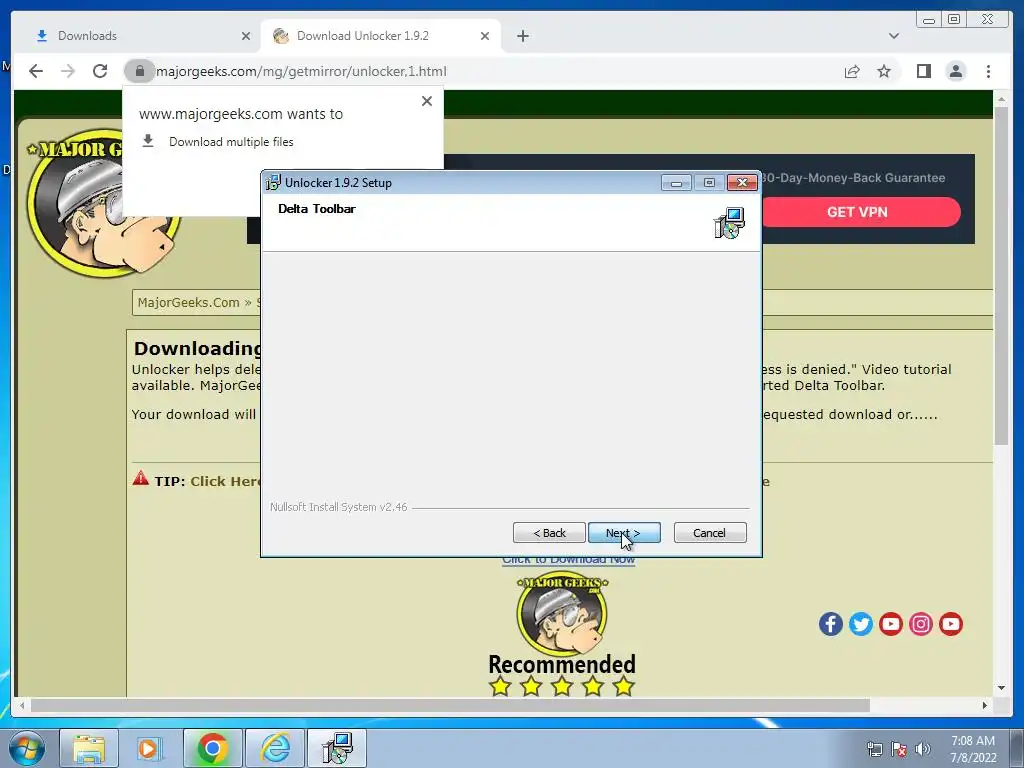Launch Windows Media Player from taskbar

pos(150,748)
